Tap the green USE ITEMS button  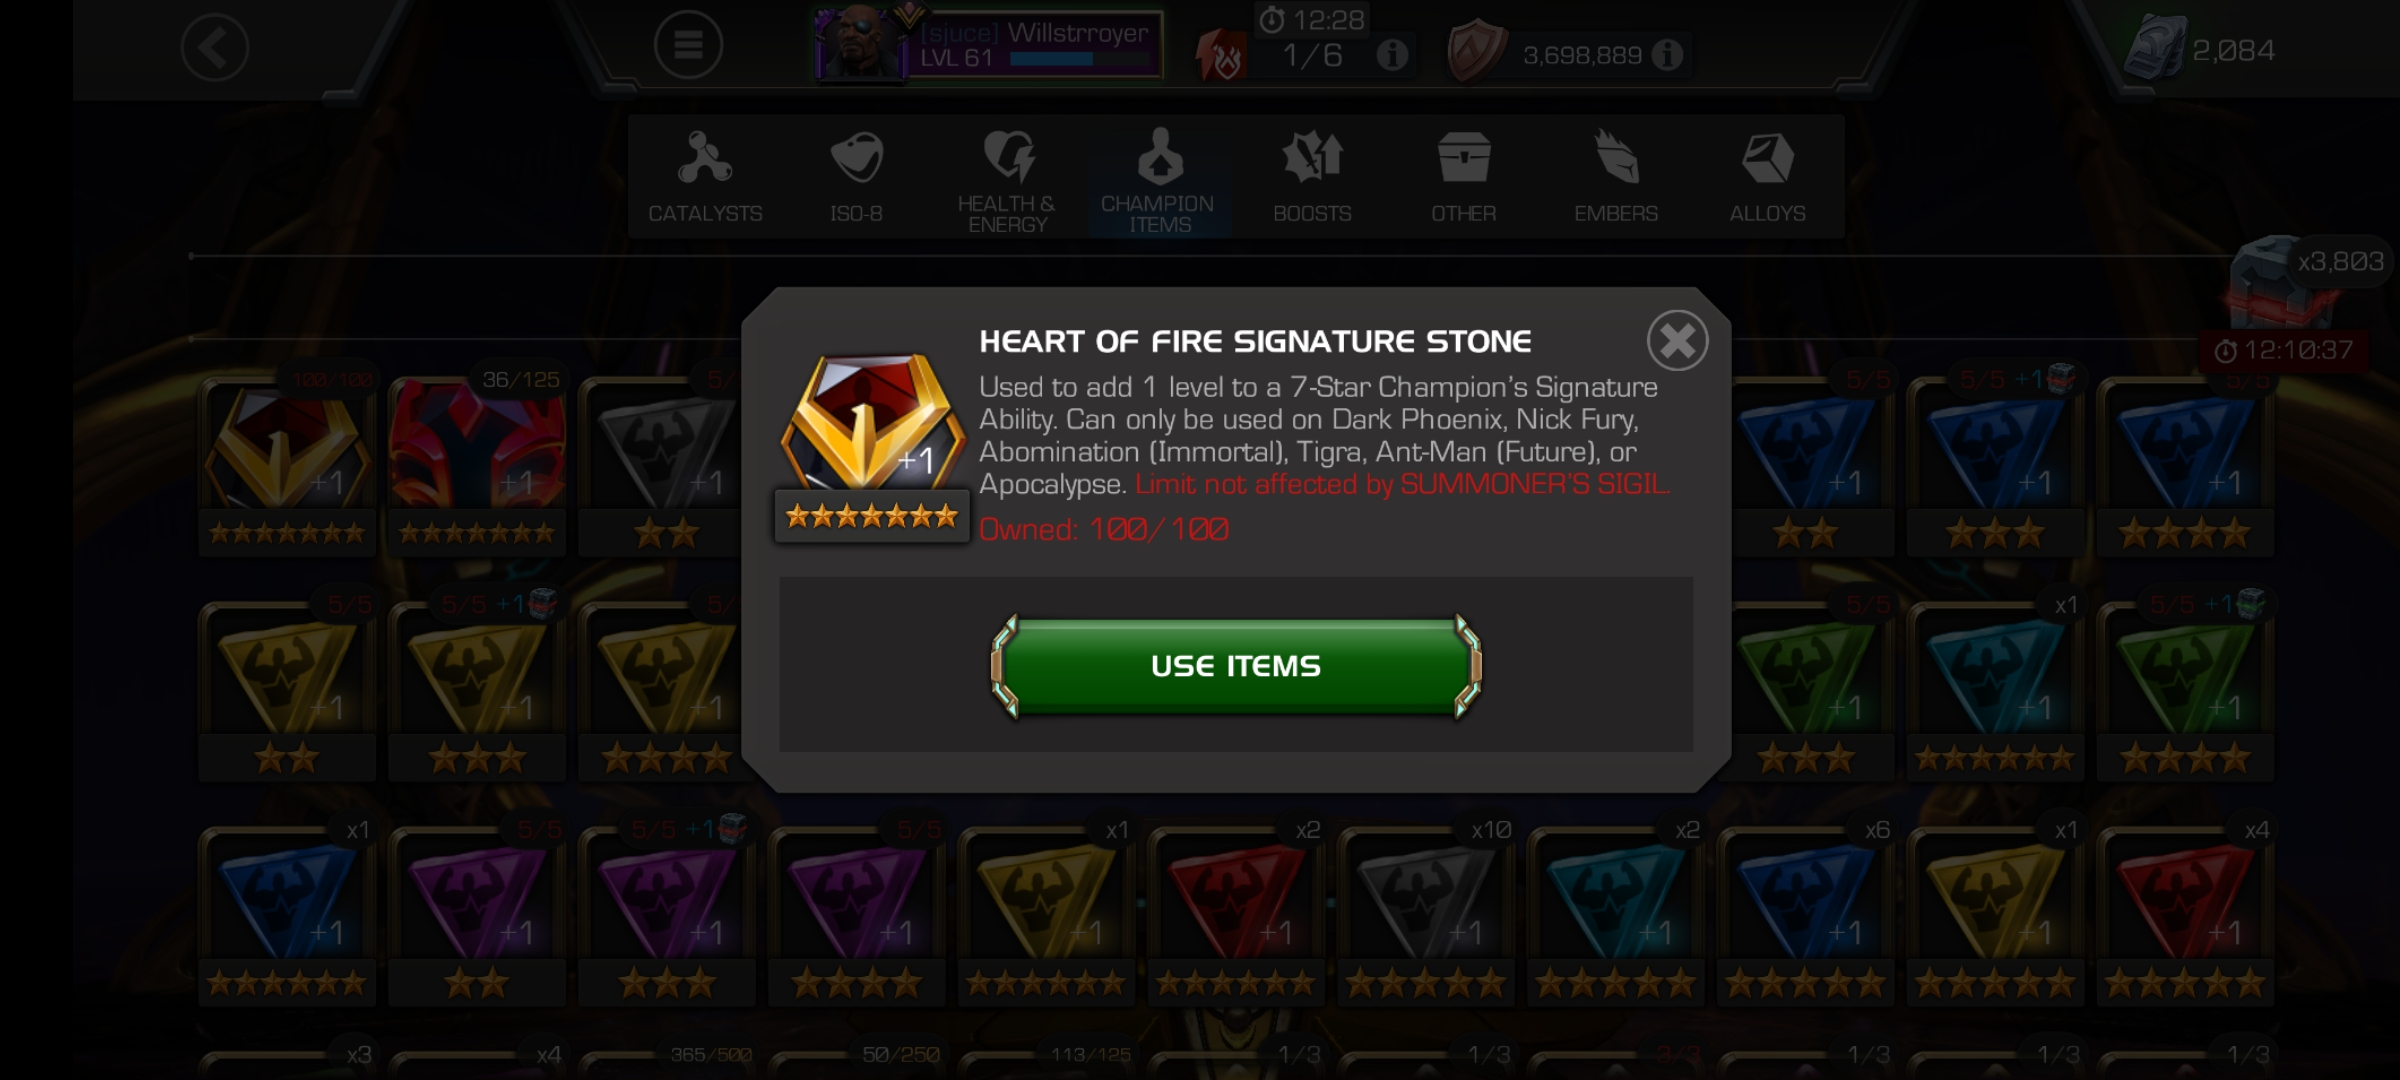1236,666
